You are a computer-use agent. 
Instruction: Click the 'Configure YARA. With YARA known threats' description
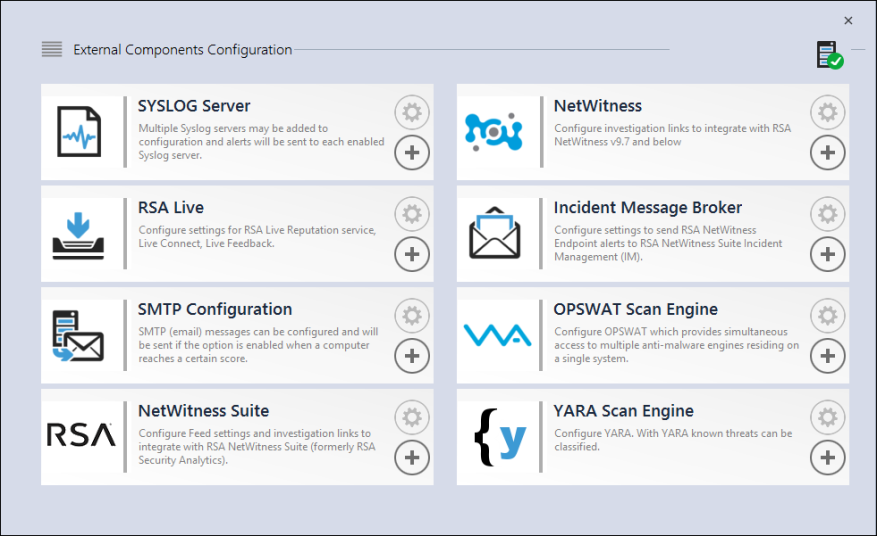click(x=673, y=440)
